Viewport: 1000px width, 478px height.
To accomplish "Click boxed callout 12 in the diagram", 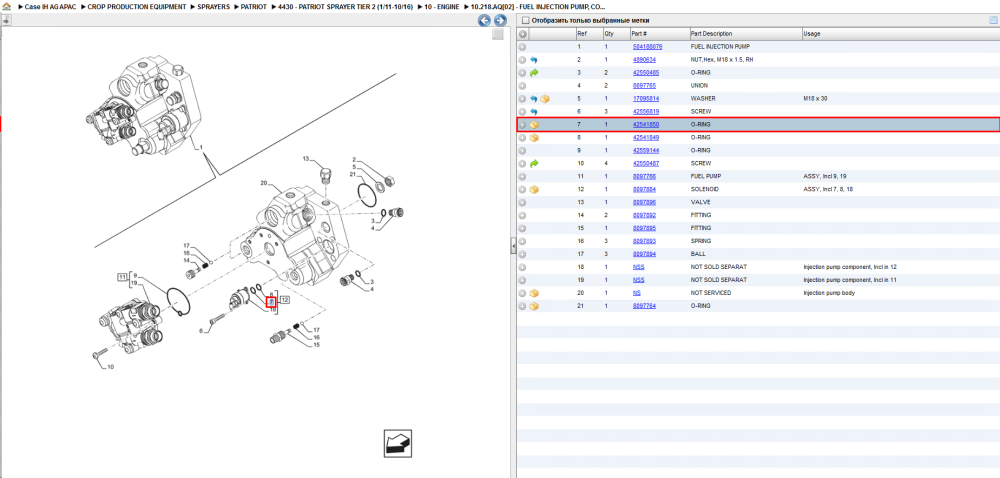I will coord(285,299).
